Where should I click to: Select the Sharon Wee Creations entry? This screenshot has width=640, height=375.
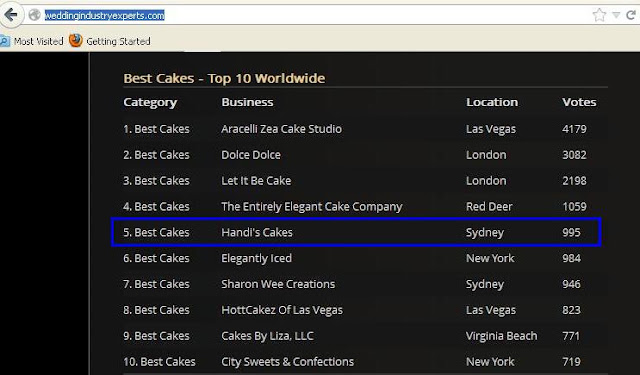[278, 284]
